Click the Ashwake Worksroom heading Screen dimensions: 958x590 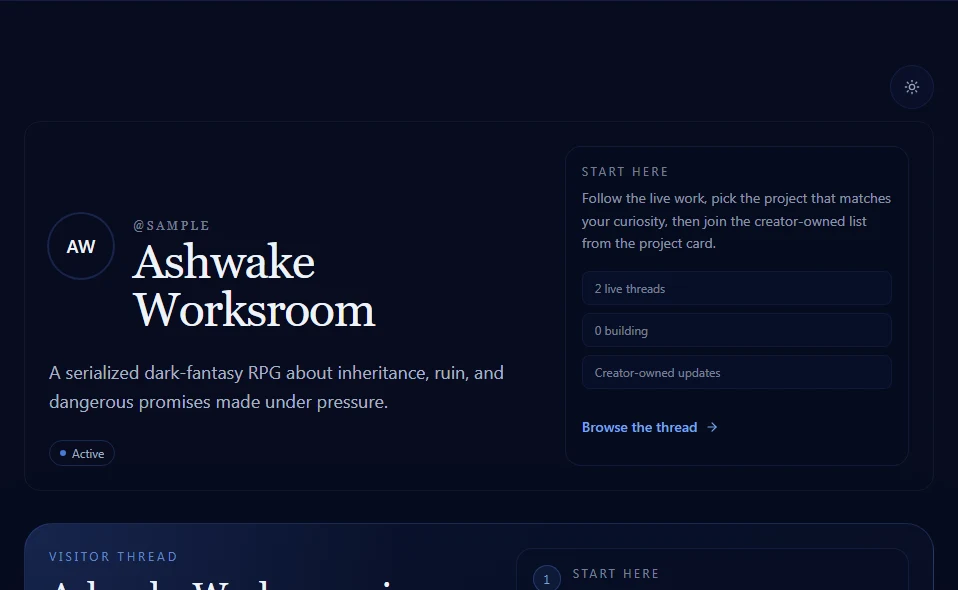point(254,286)
